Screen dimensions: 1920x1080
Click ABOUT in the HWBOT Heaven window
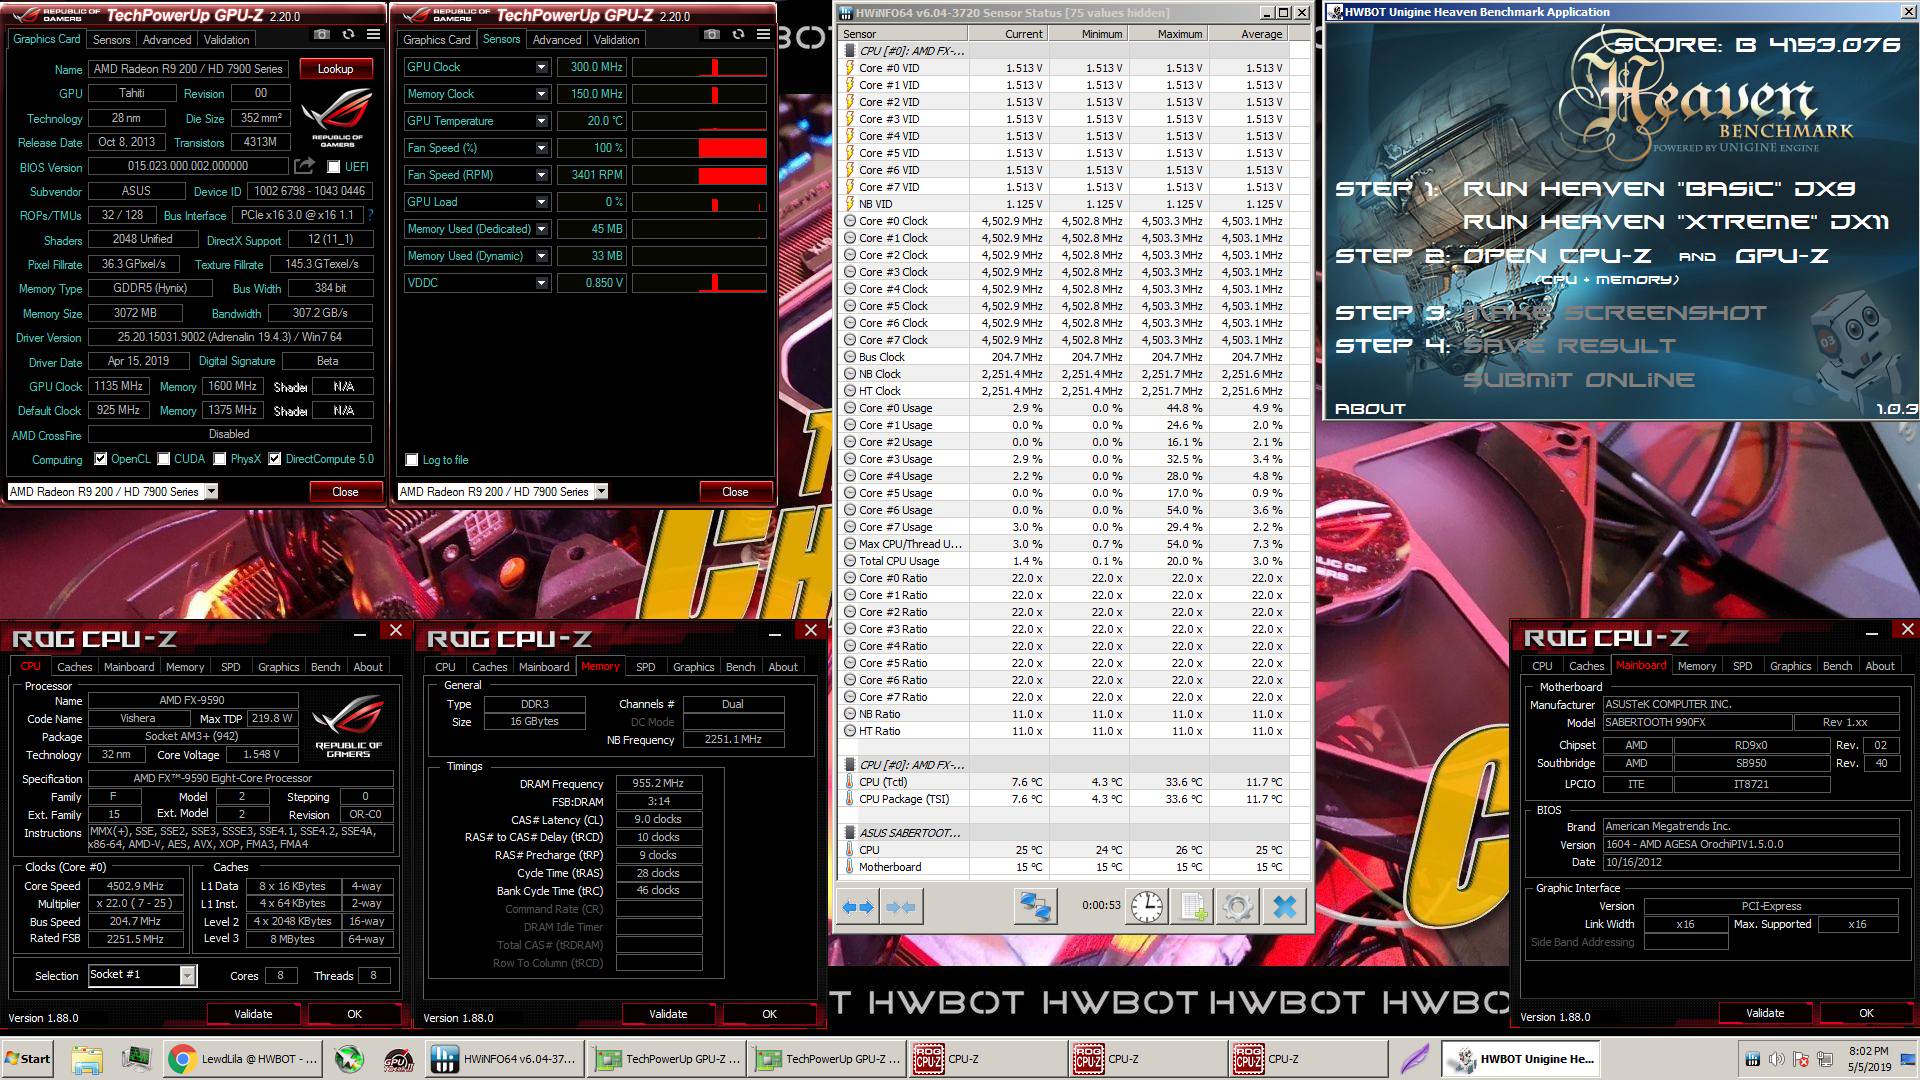(1370, 409)
